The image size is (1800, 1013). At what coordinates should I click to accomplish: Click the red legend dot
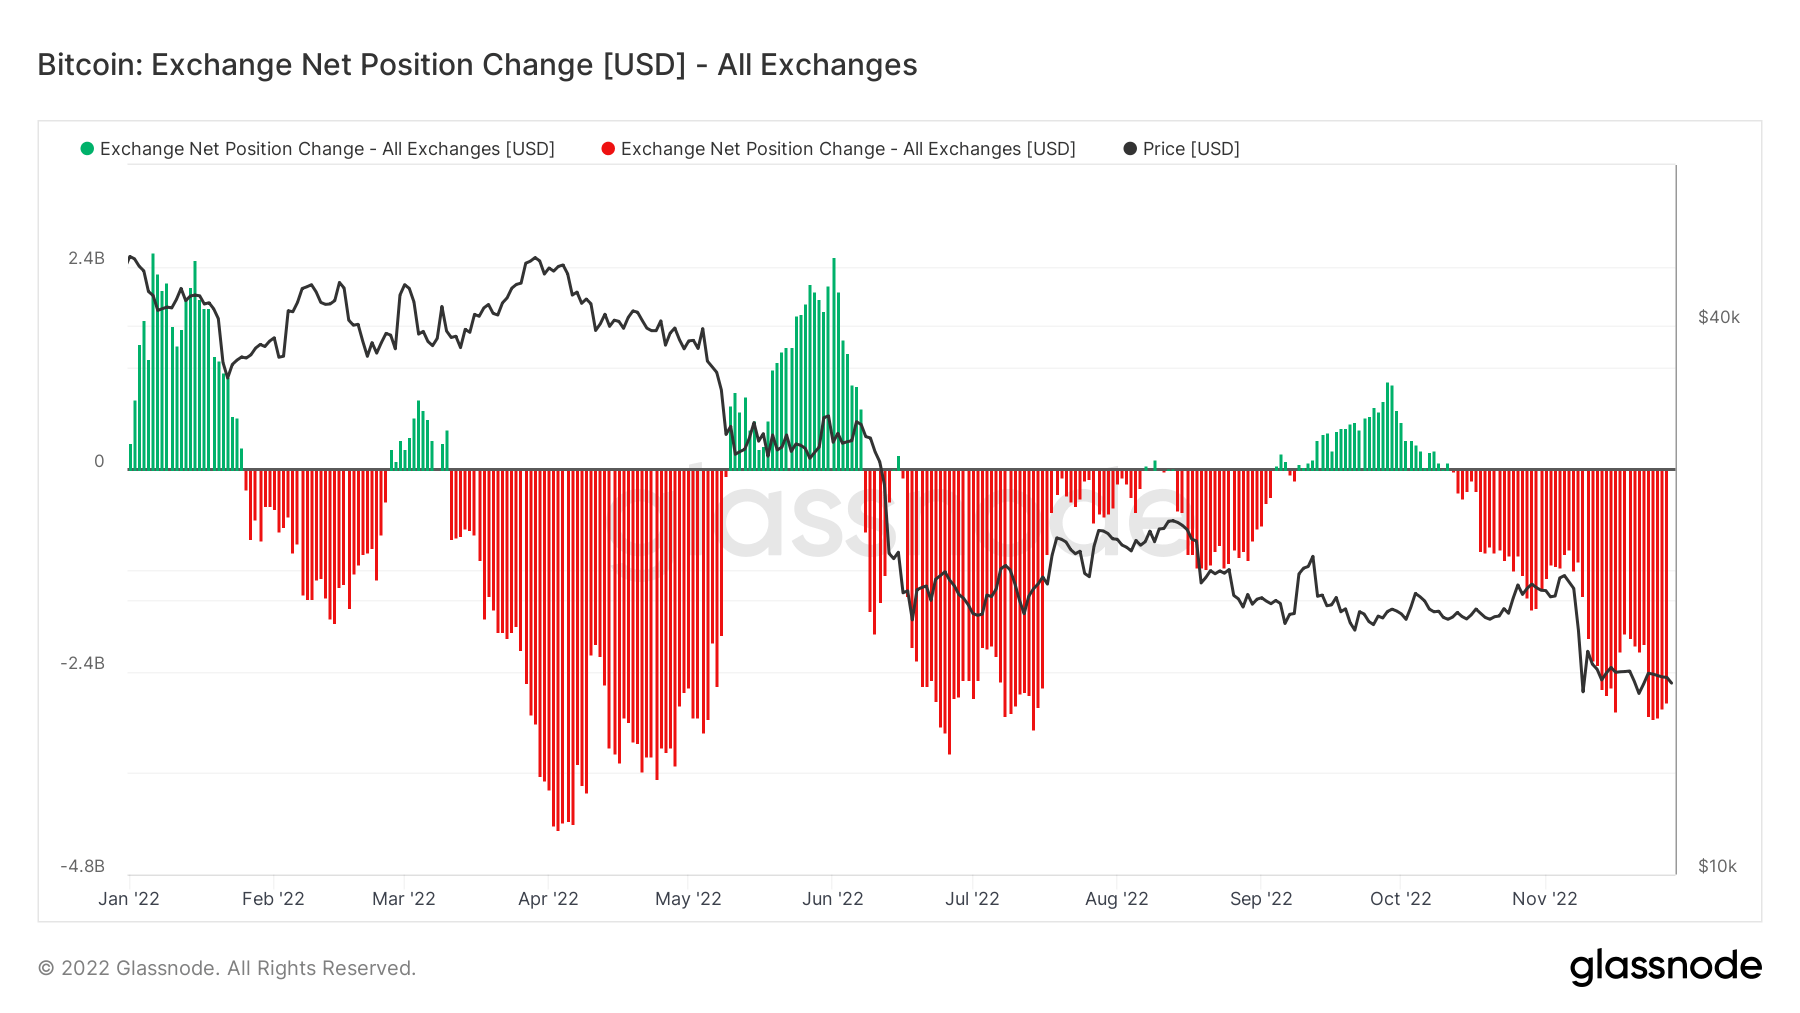coord(608,149)
